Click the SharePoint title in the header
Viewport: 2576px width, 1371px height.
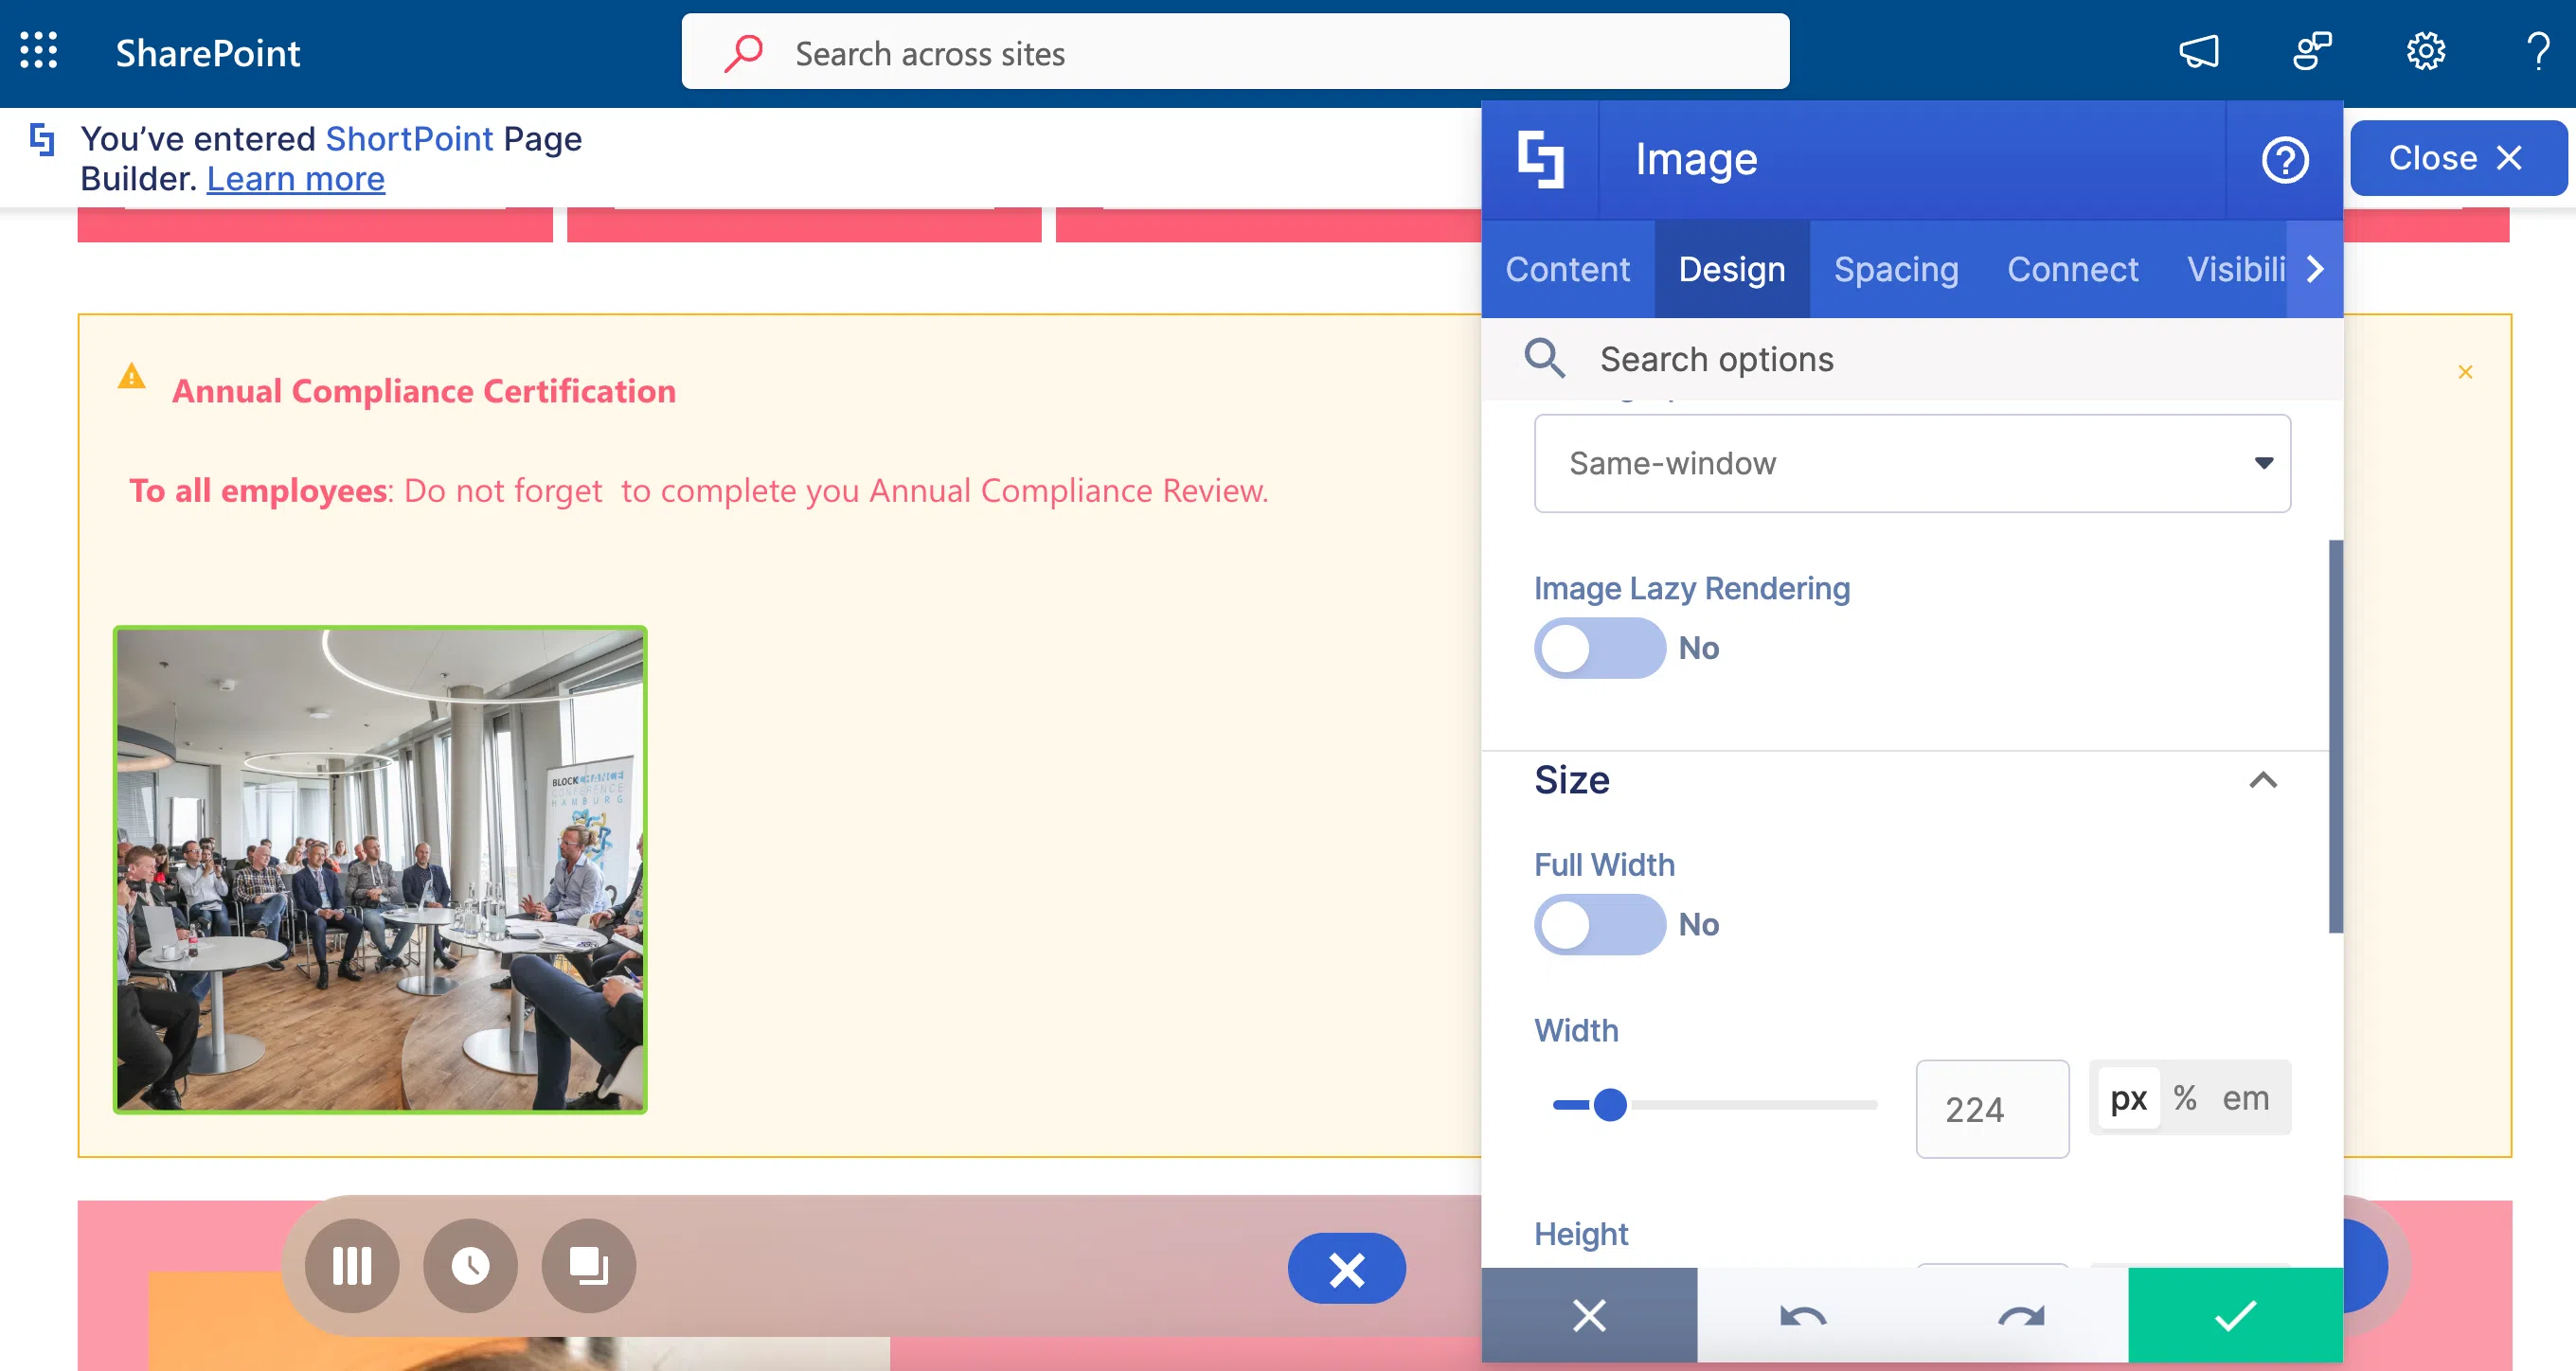208,52
